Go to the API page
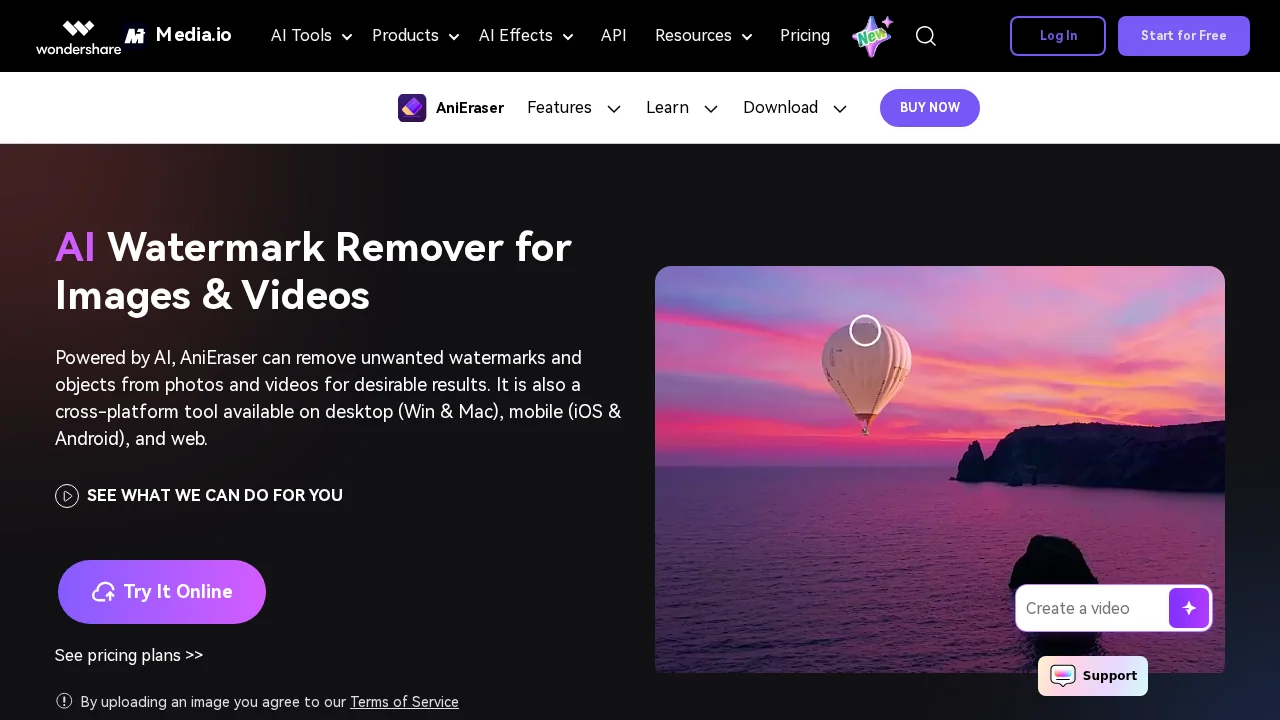The height and width of the screenshot is (720, 1280). point(613,36)
